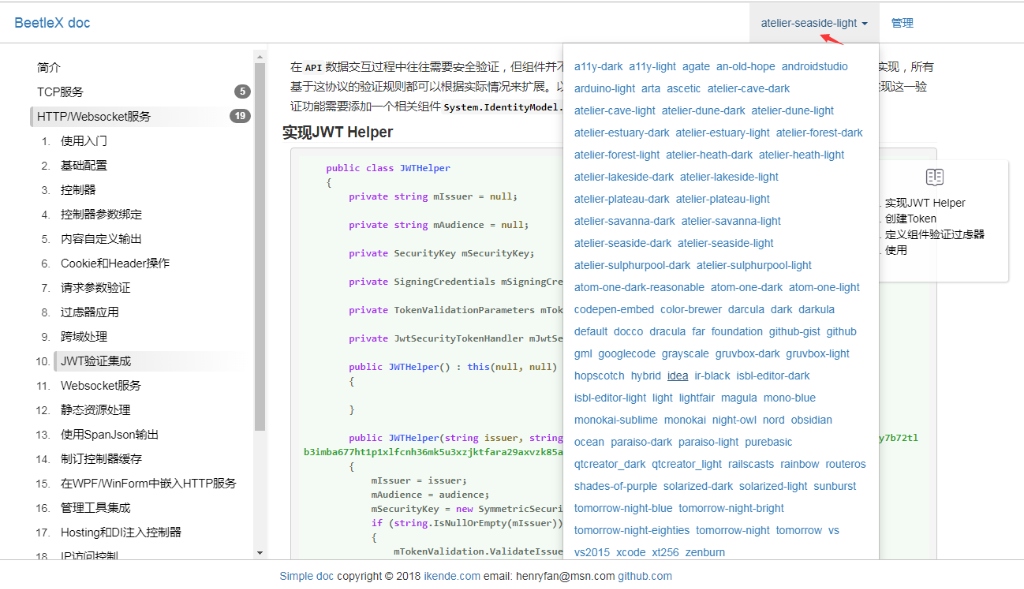Apply the github-gist code theme
The height and width of the screenshot is (589, 1024).
click(x=794, y=332)
